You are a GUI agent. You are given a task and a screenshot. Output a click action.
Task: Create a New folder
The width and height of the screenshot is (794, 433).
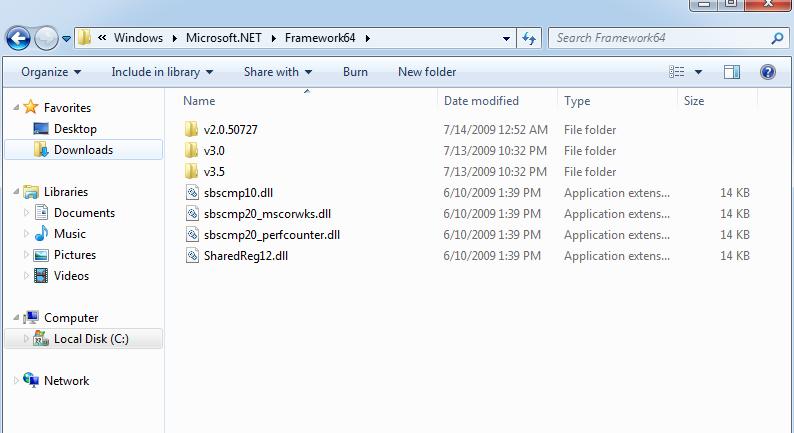427,72
